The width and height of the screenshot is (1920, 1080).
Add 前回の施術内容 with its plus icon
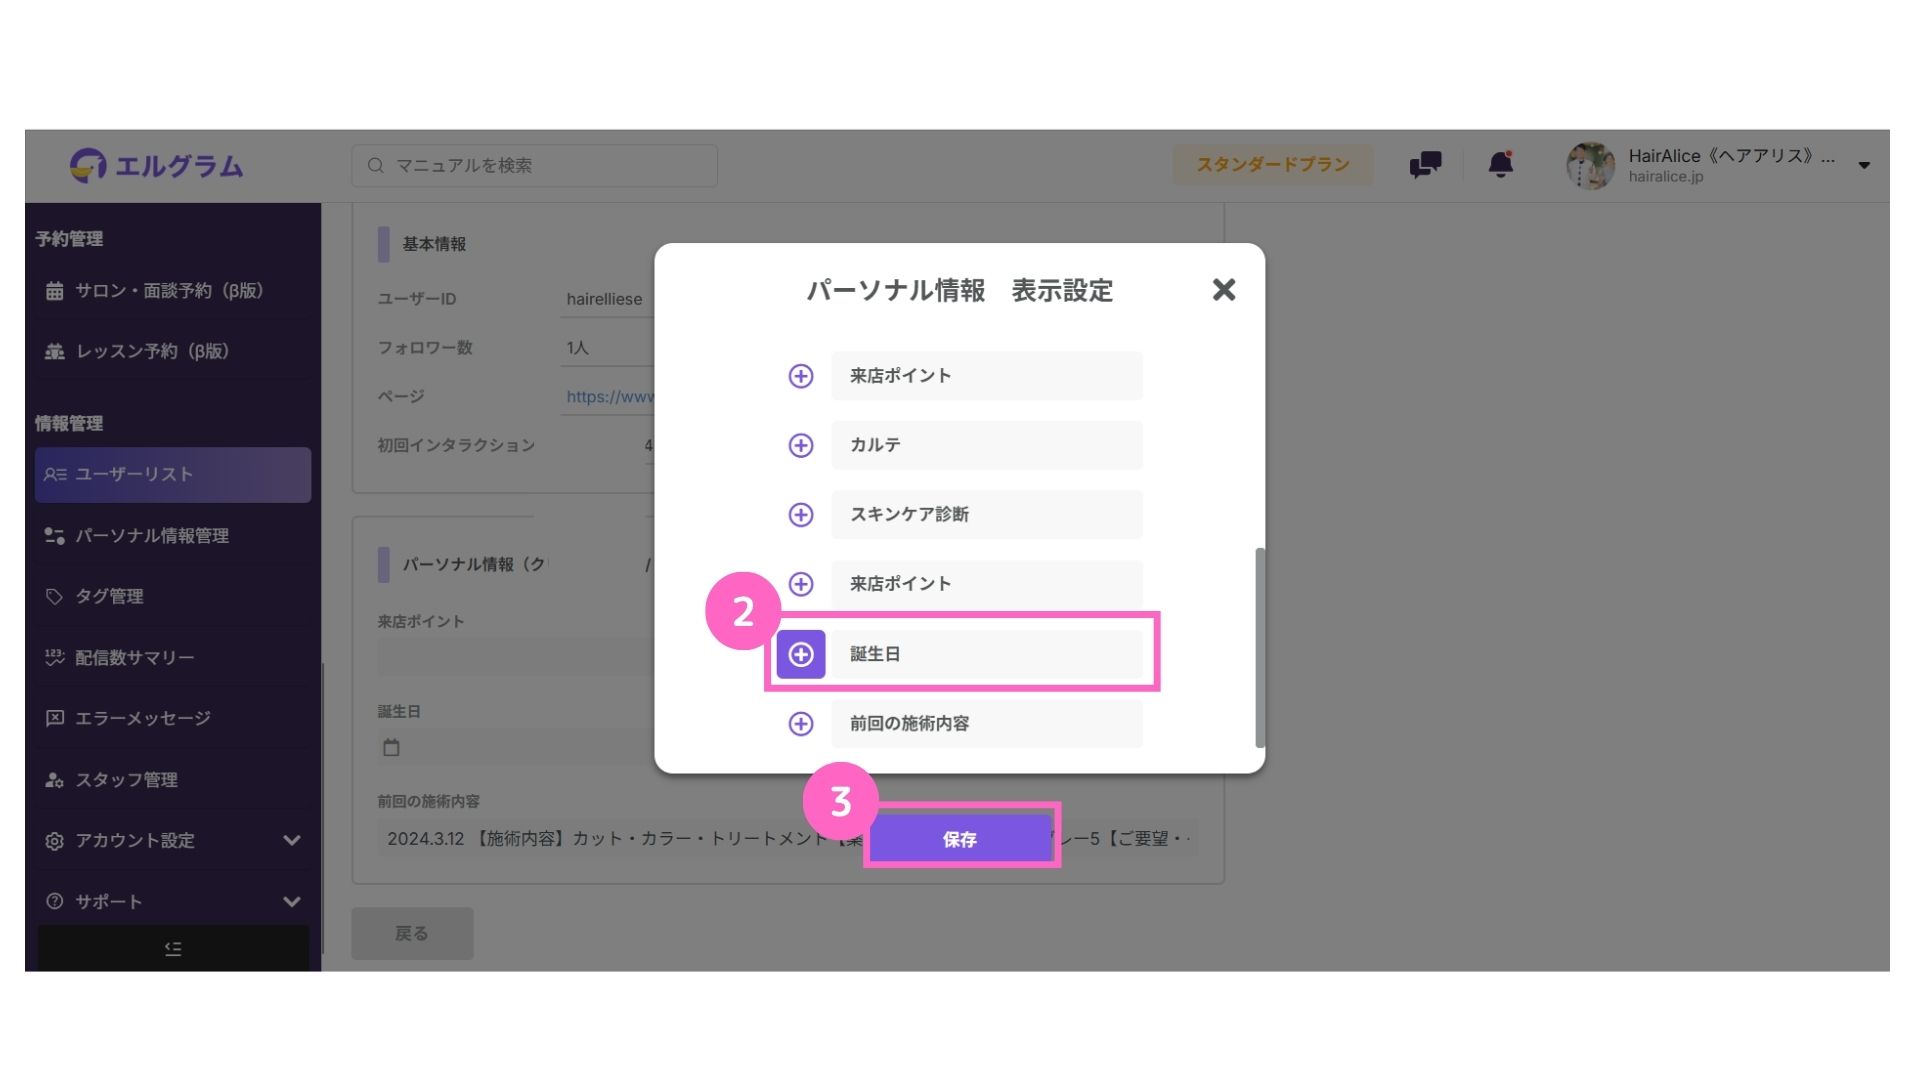[800, 723]
